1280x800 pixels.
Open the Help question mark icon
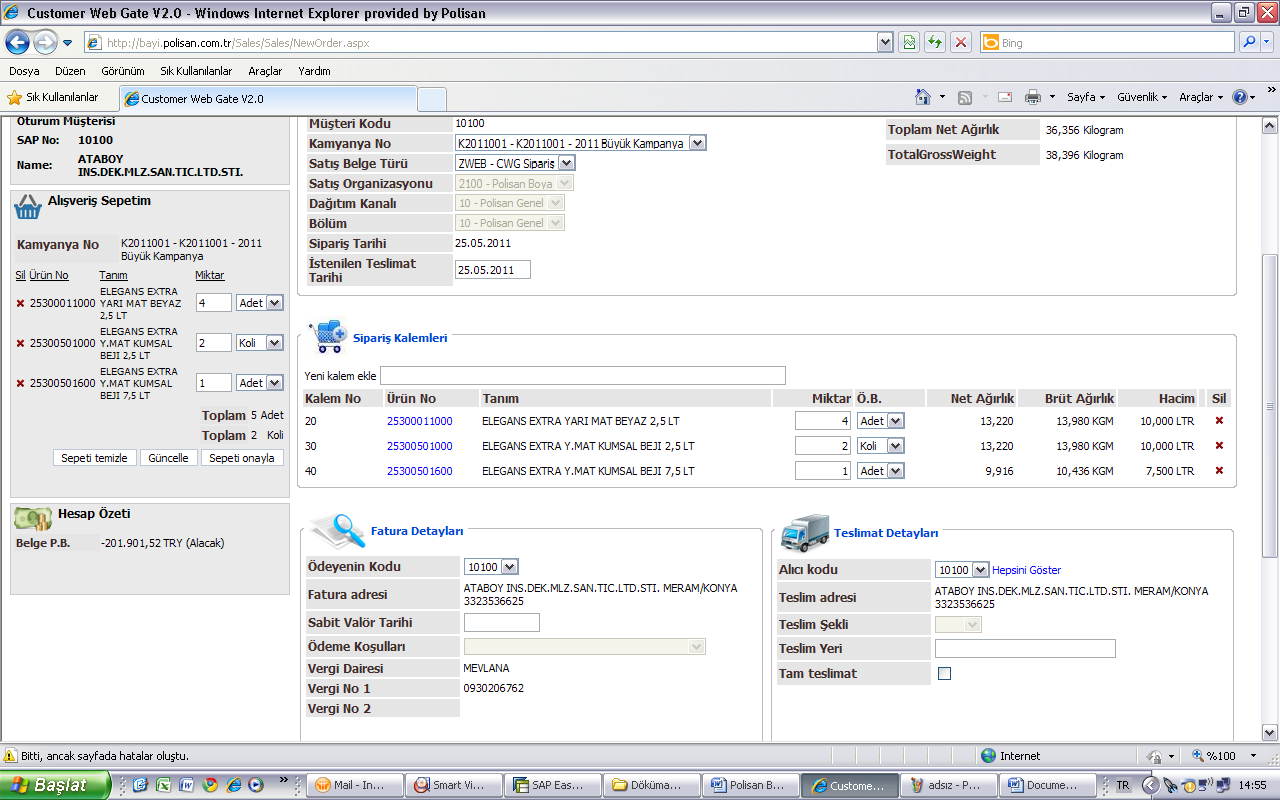(1239, 97)
